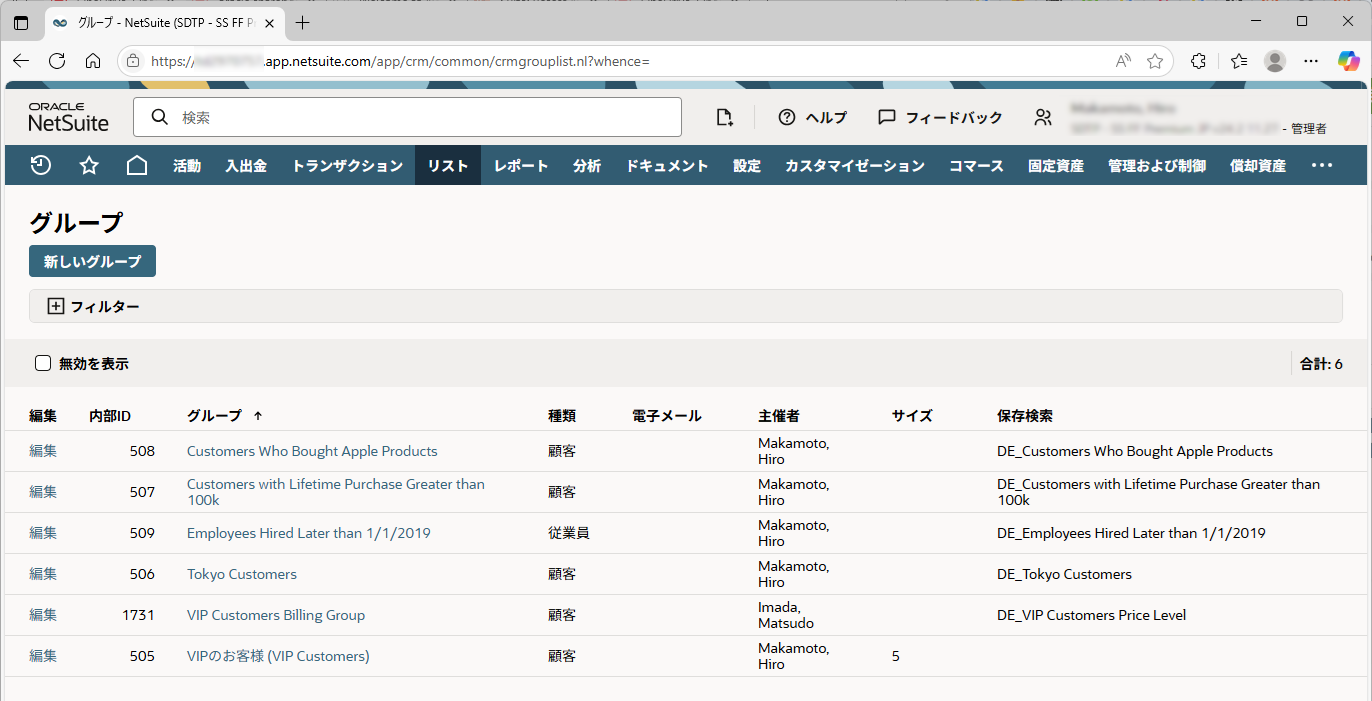Go back with browser back arrow
Image resolution: width=1372 pixels, height=701 pixels.
21,61
